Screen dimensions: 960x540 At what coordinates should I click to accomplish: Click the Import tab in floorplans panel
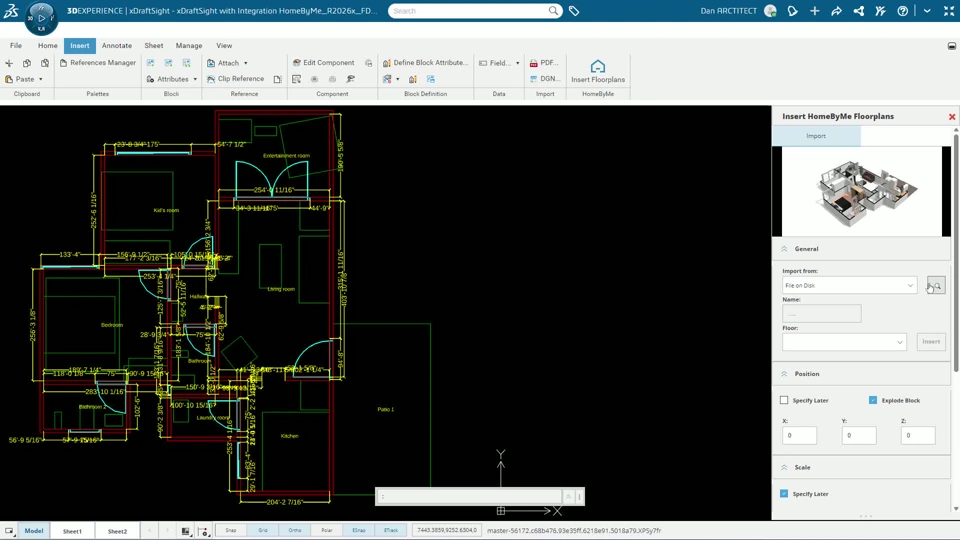816,136
